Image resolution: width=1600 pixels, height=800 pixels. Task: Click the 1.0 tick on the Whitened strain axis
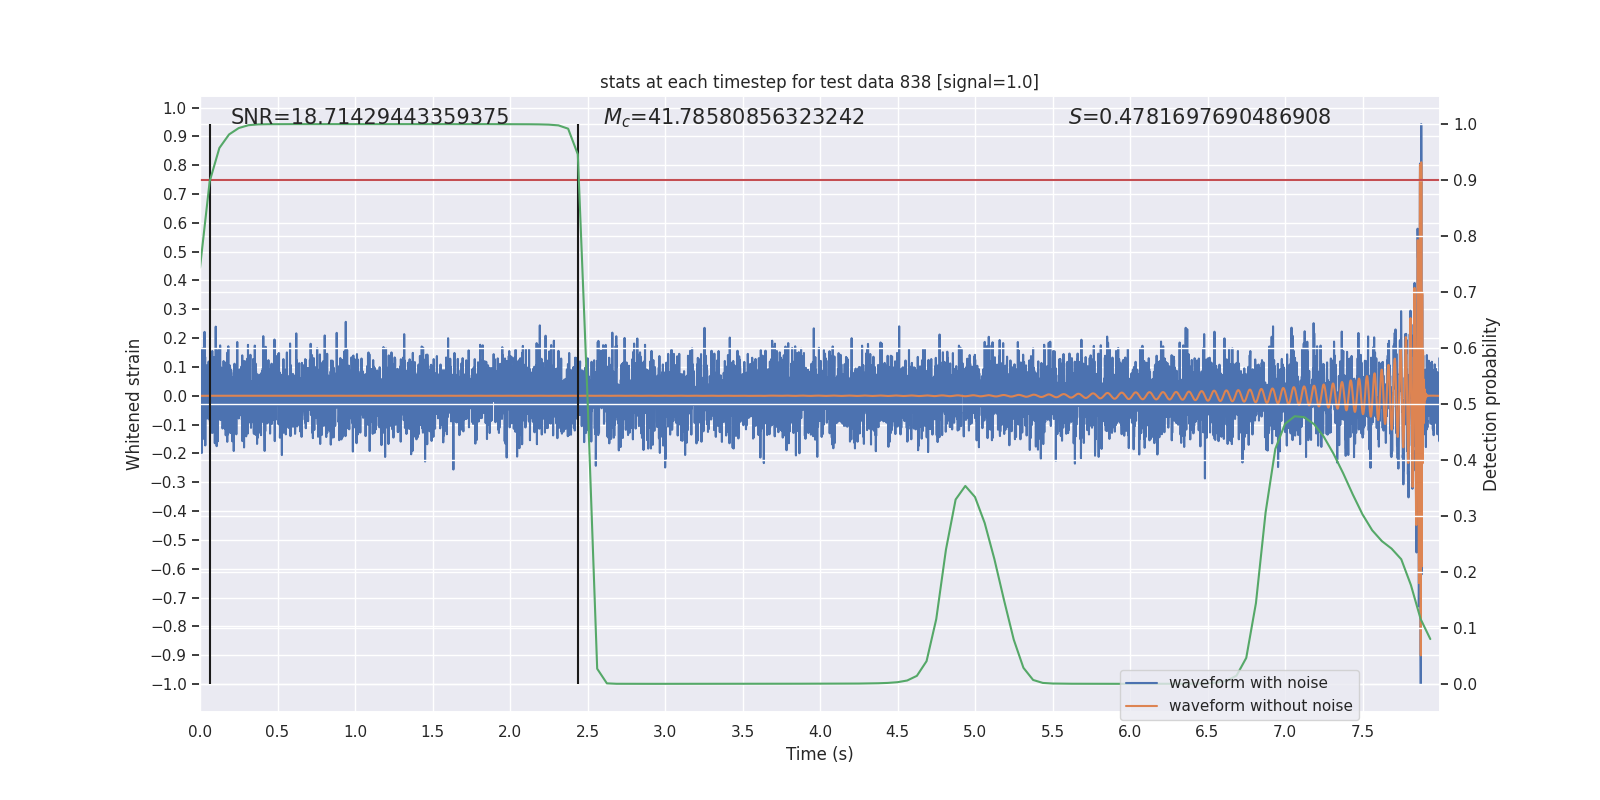[175, 108]
